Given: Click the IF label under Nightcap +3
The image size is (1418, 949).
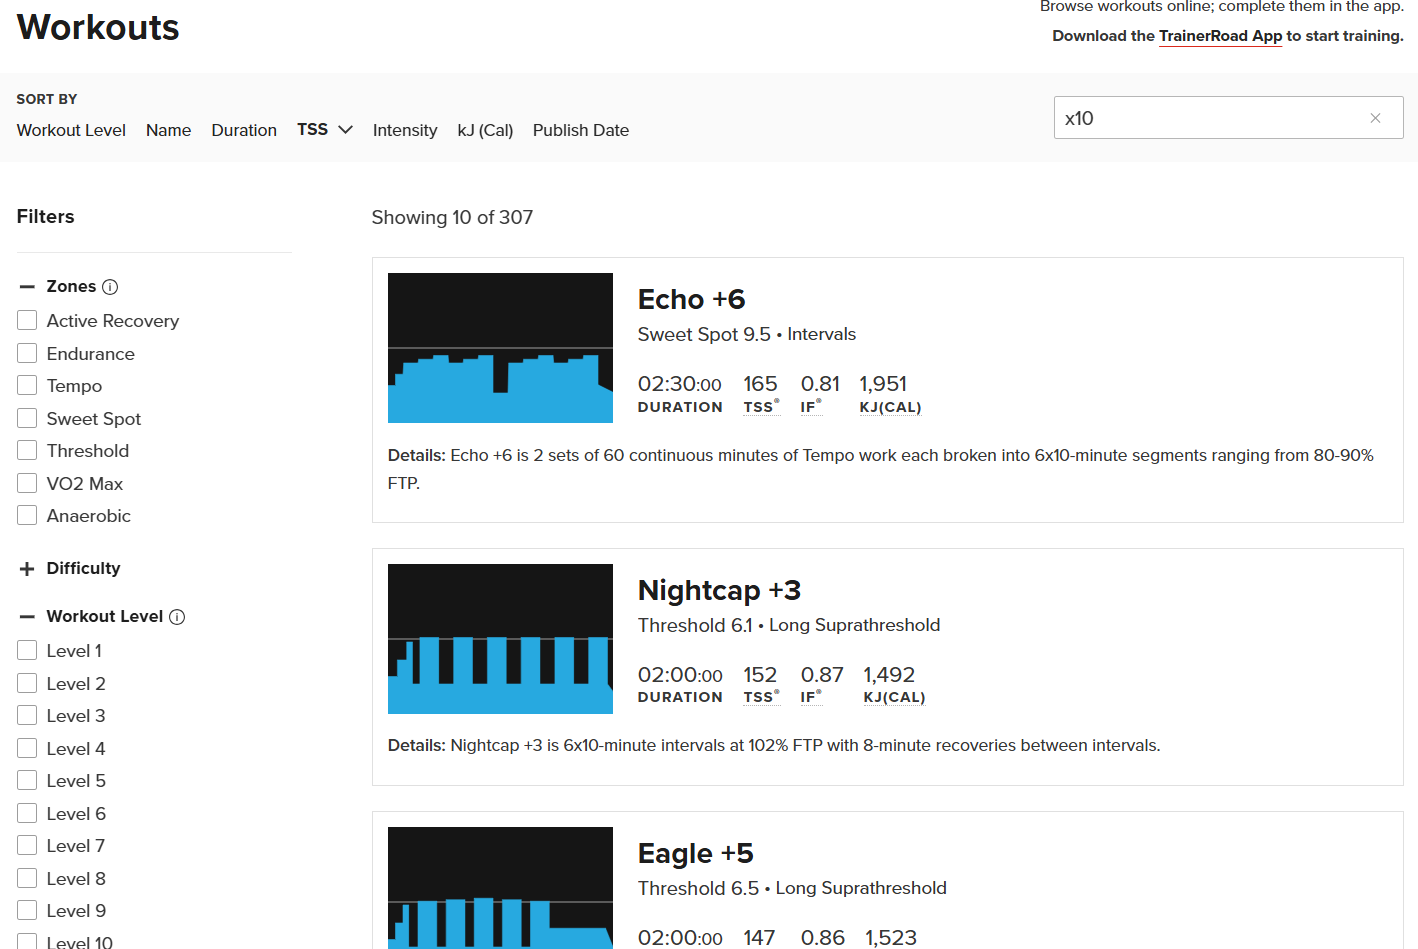Looking at the screenshot, I should [811, 697].
